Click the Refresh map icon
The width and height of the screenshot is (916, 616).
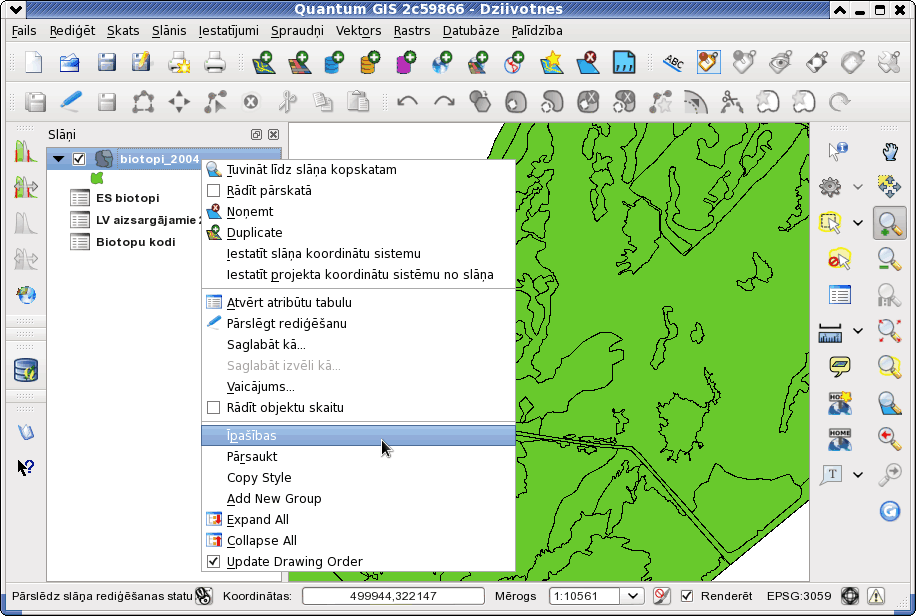tap(889, 511)
